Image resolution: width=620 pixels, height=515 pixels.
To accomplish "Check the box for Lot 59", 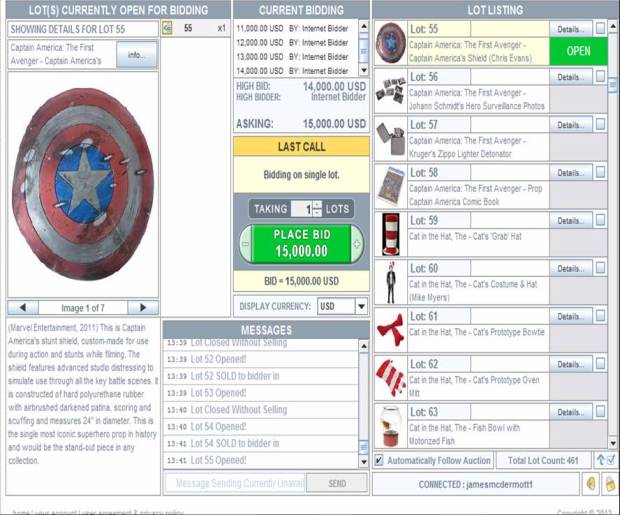I will pos(600,221).
